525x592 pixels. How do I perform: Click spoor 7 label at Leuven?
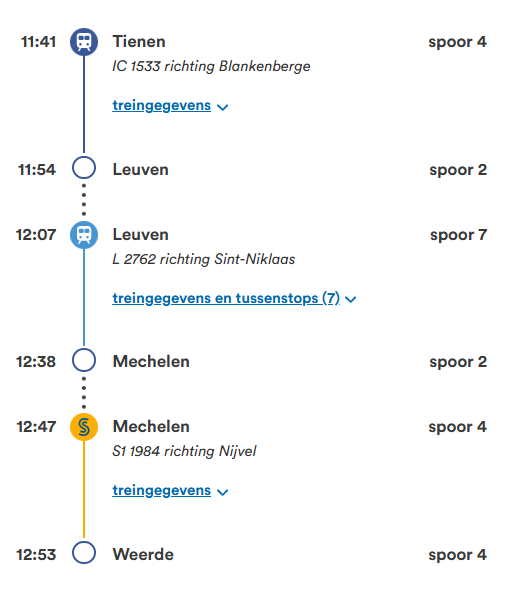click(x=458, y=235)
